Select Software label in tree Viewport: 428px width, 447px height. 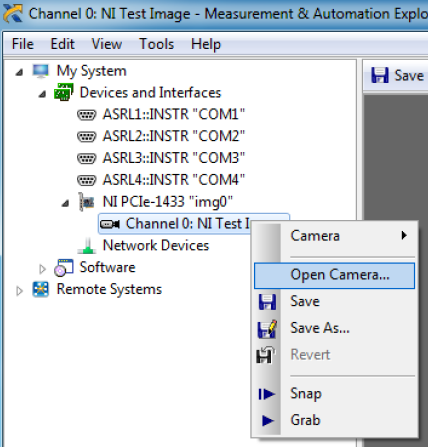pos(107,267)
